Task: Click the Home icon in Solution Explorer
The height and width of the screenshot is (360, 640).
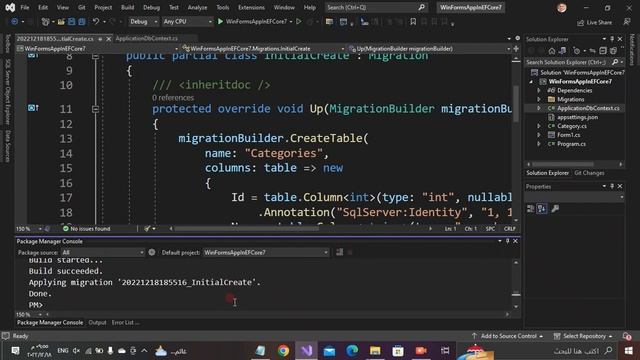Action: pos(552,51)
